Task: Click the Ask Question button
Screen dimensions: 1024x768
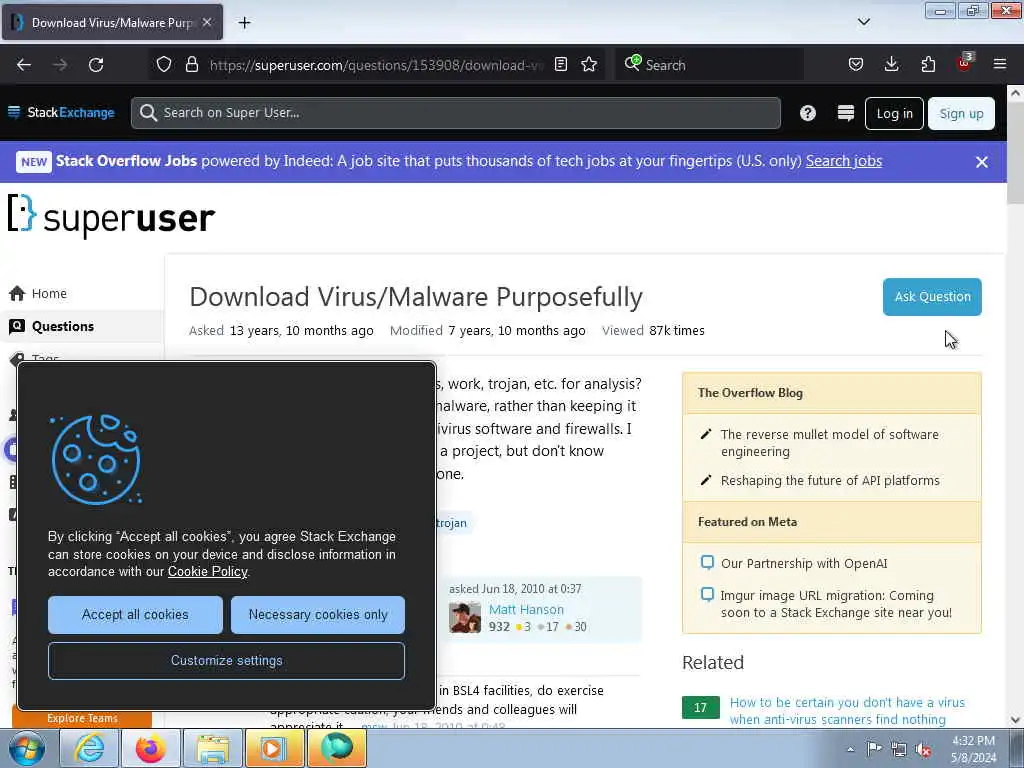Action: coord(932,296)
